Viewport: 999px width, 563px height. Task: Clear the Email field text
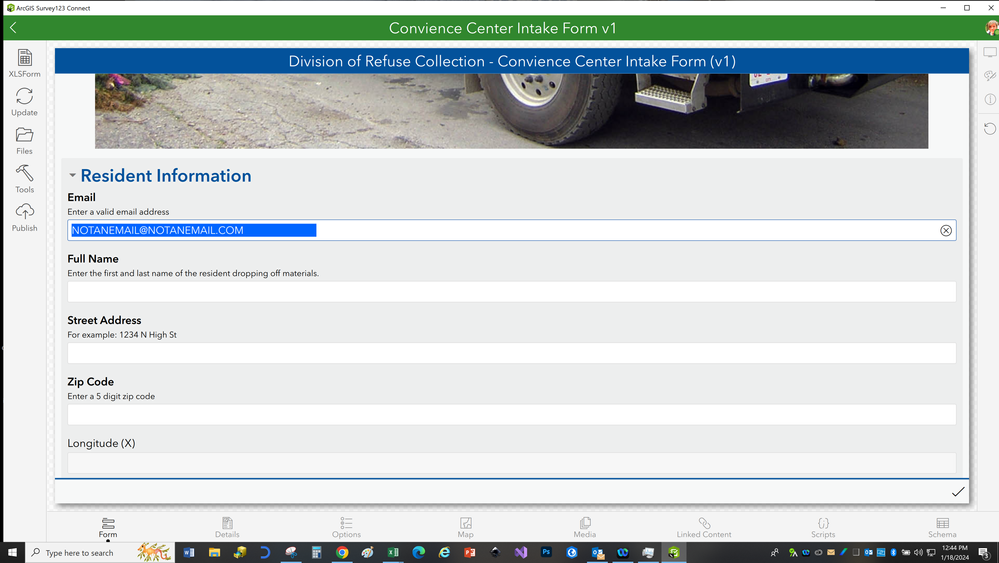(945, 231)
